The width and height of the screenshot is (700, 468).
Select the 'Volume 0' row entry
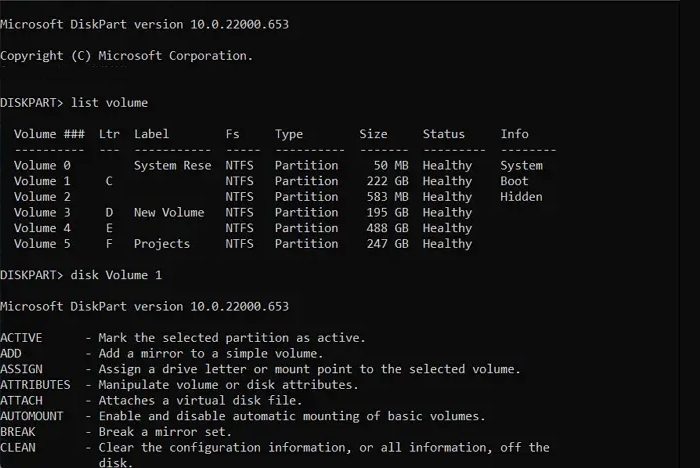tap(42, 166)
